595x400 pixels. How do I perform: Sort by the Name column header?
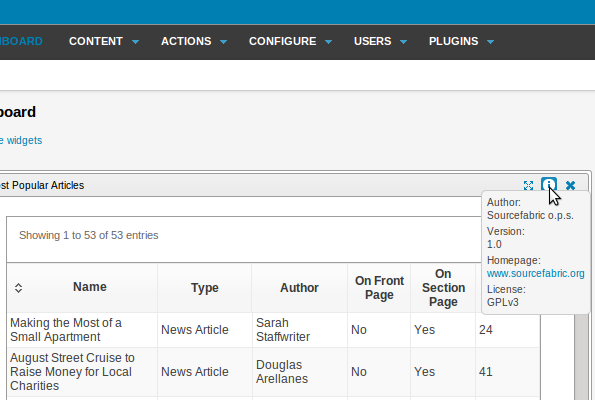[x=90, y=287]
